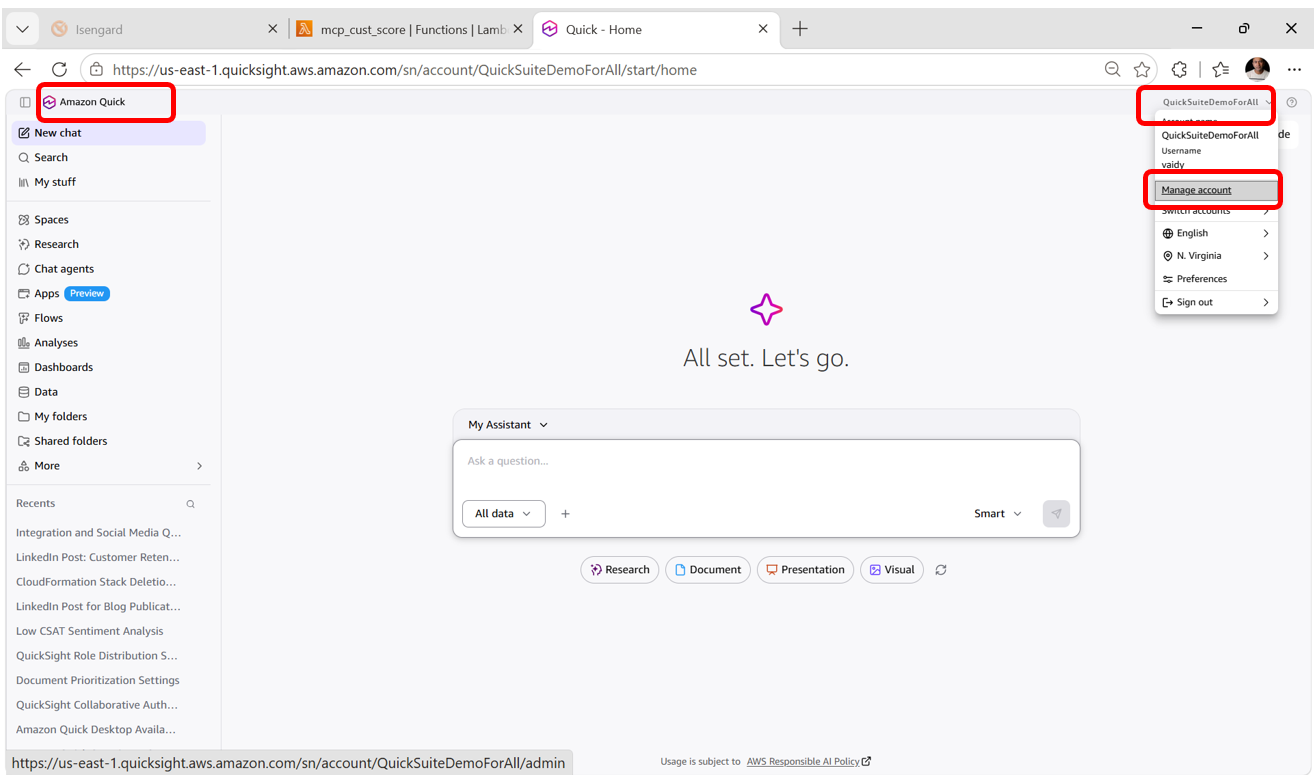
Task: Close the Quick - Home browser tab
Action: (763, 29)
